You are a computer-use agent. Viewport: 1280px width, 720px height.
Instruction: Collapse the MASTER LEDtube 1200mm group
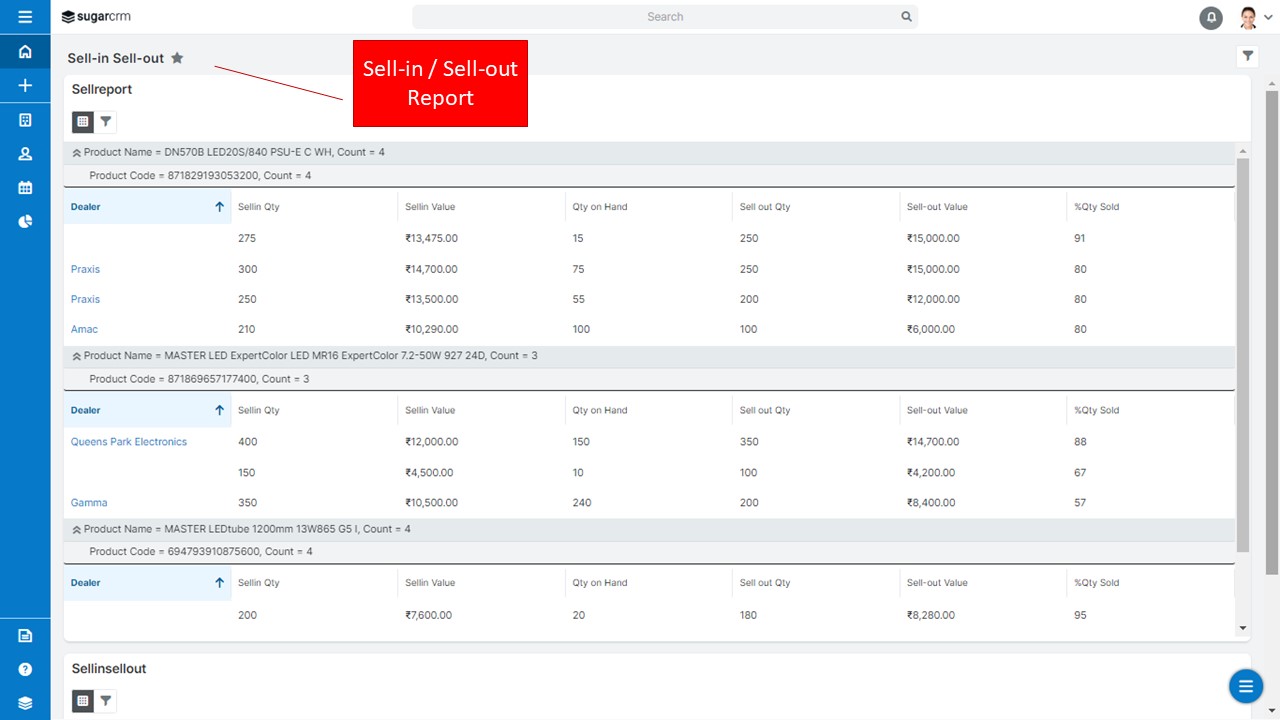click(76, 529)
